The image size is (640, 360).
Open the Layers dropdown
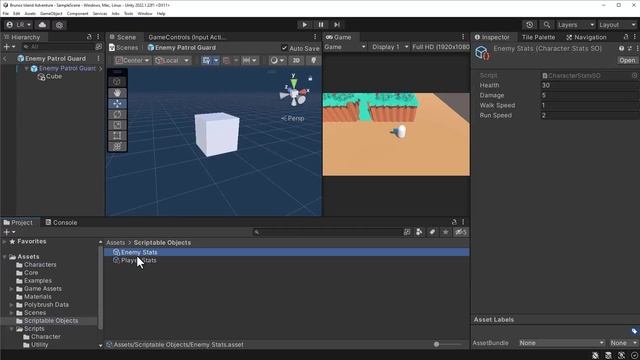pos(576,25)
